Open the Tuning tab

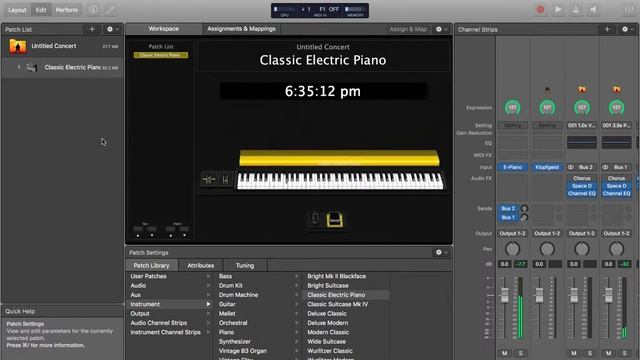[245, 265]
